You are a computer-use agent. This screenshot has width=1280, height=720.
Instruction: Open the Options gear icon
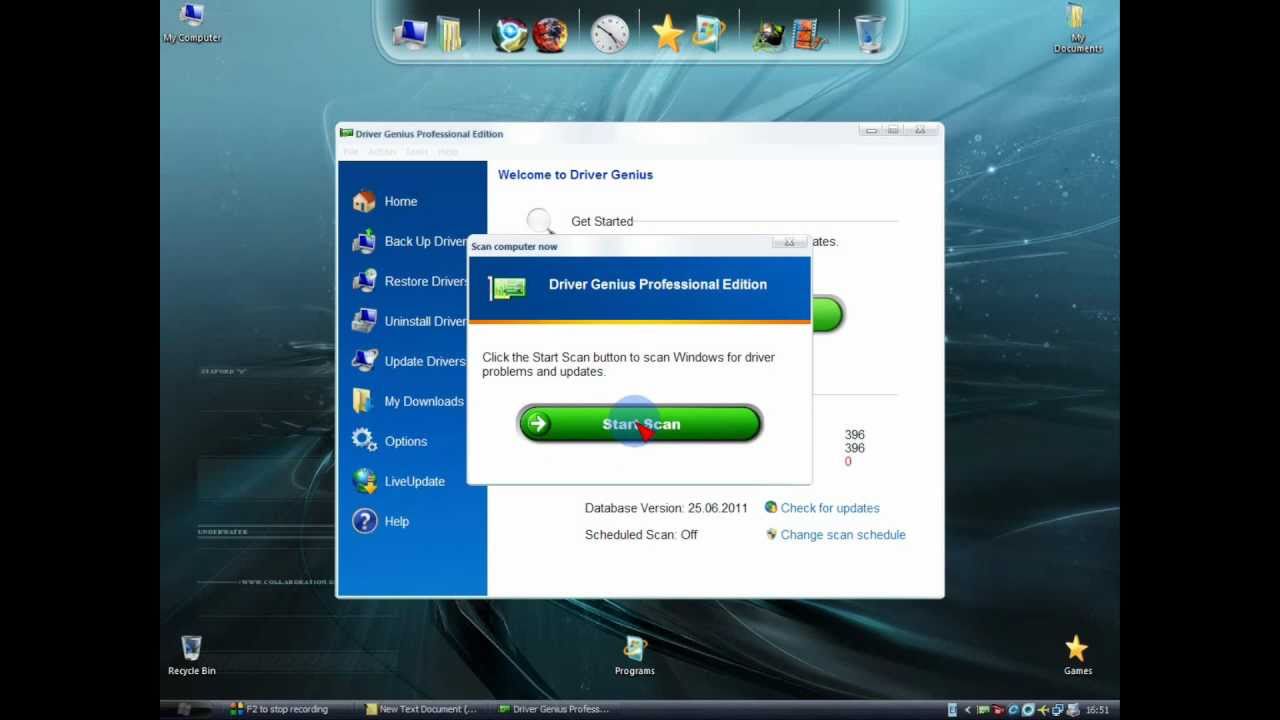364,441
